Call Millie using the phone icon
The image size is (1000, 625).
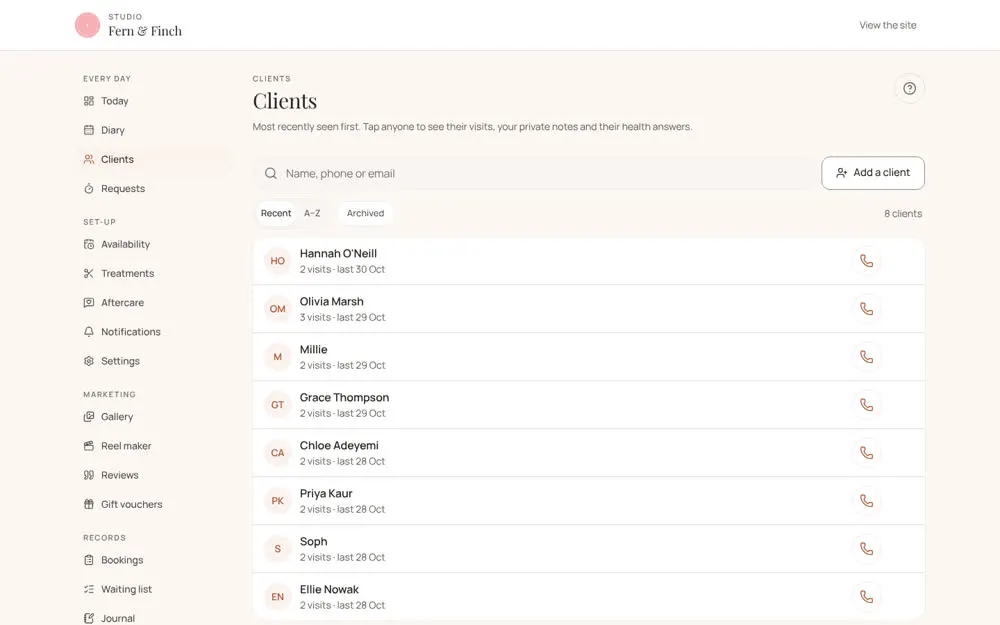[x=866, y=357]
